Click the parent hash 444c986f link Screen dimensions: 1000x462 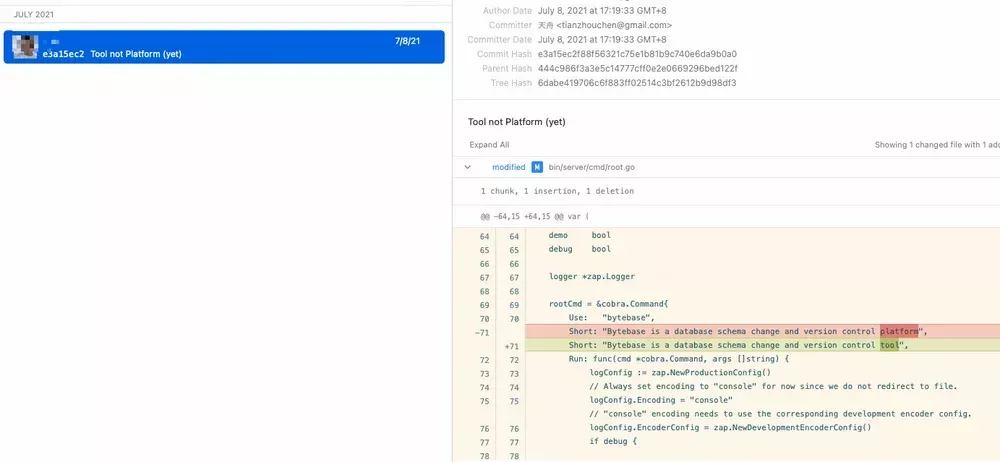637,68
